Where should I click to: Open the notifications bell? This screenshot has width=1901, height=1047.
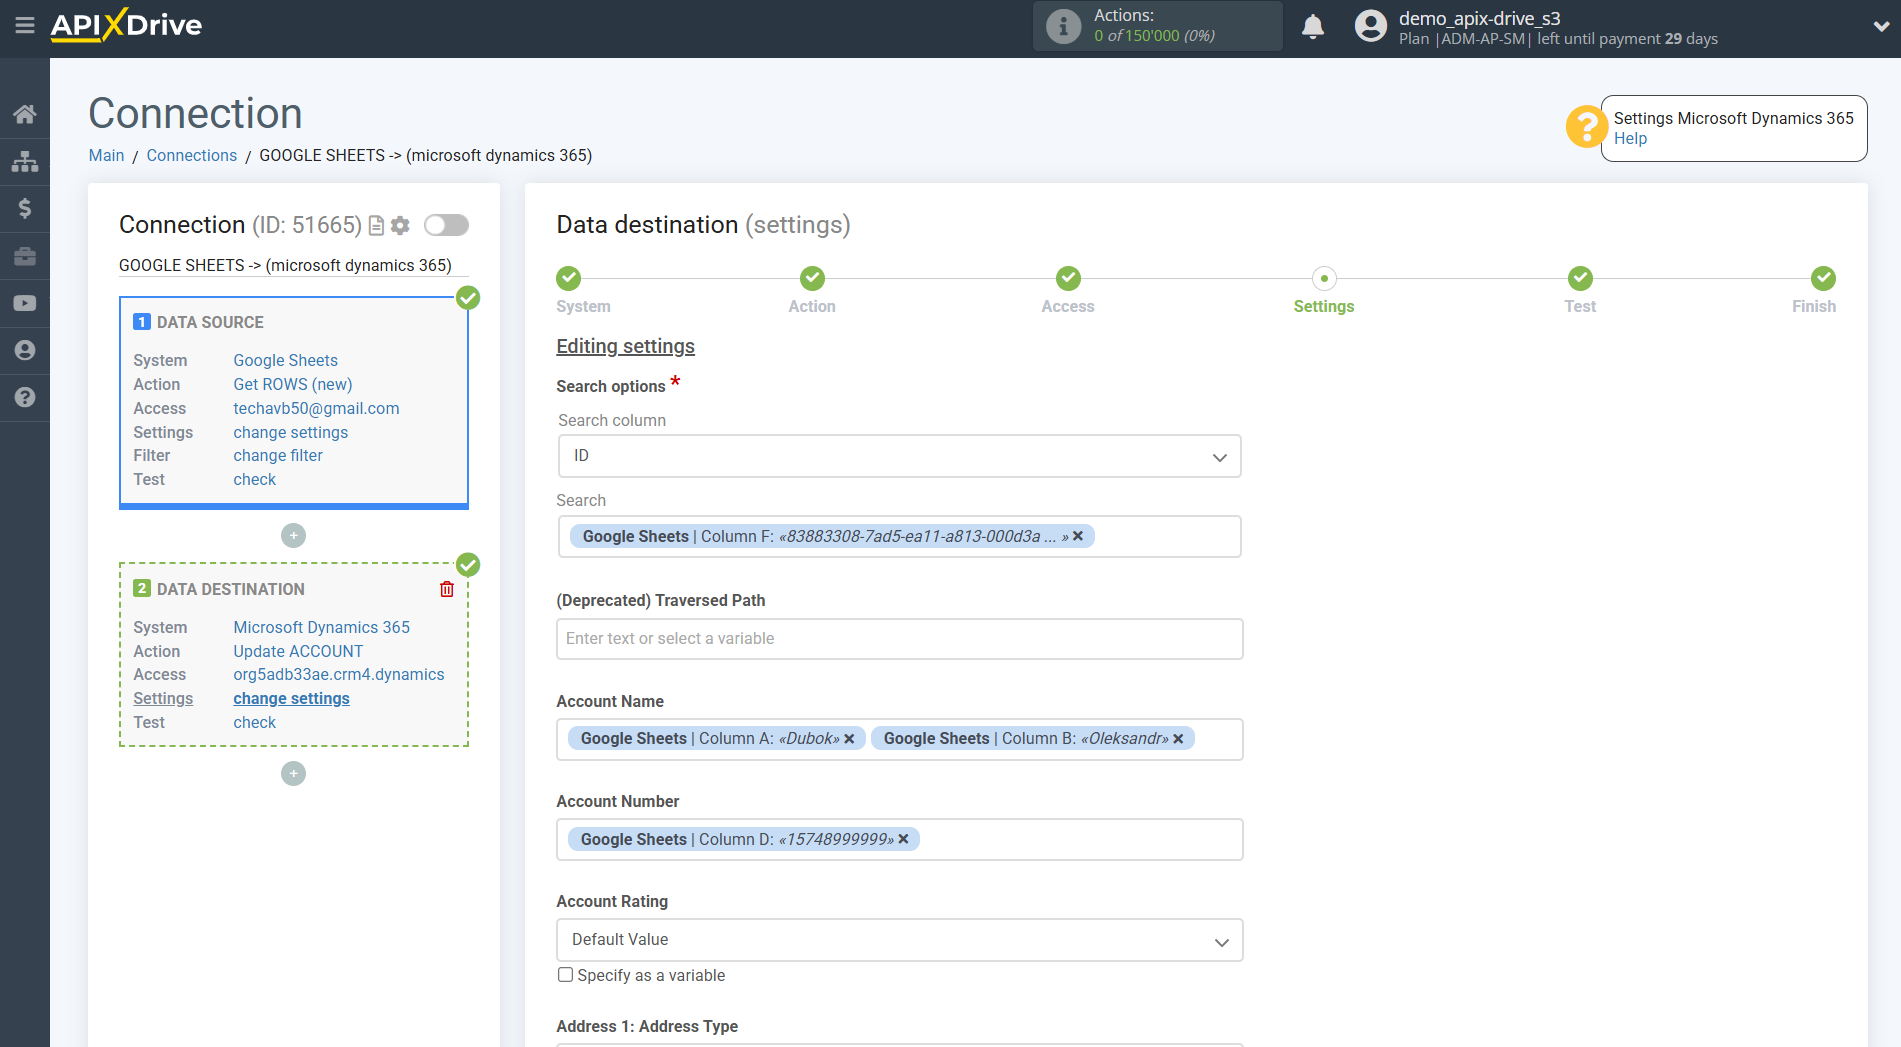tap(1313, 26)
